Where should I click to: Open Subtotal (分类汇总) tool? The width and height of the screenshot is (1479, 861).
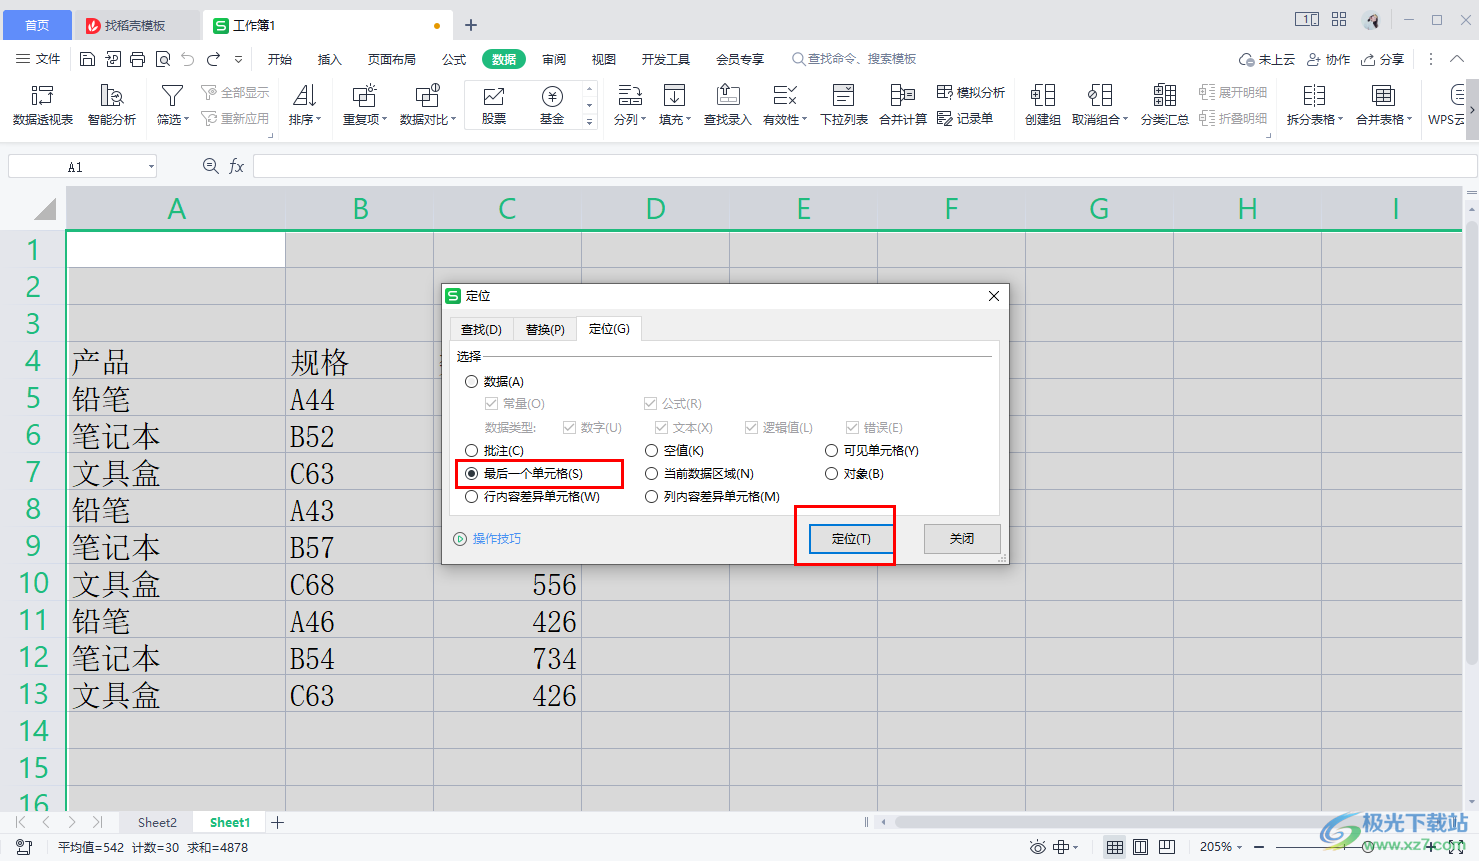pos(1165,105)
